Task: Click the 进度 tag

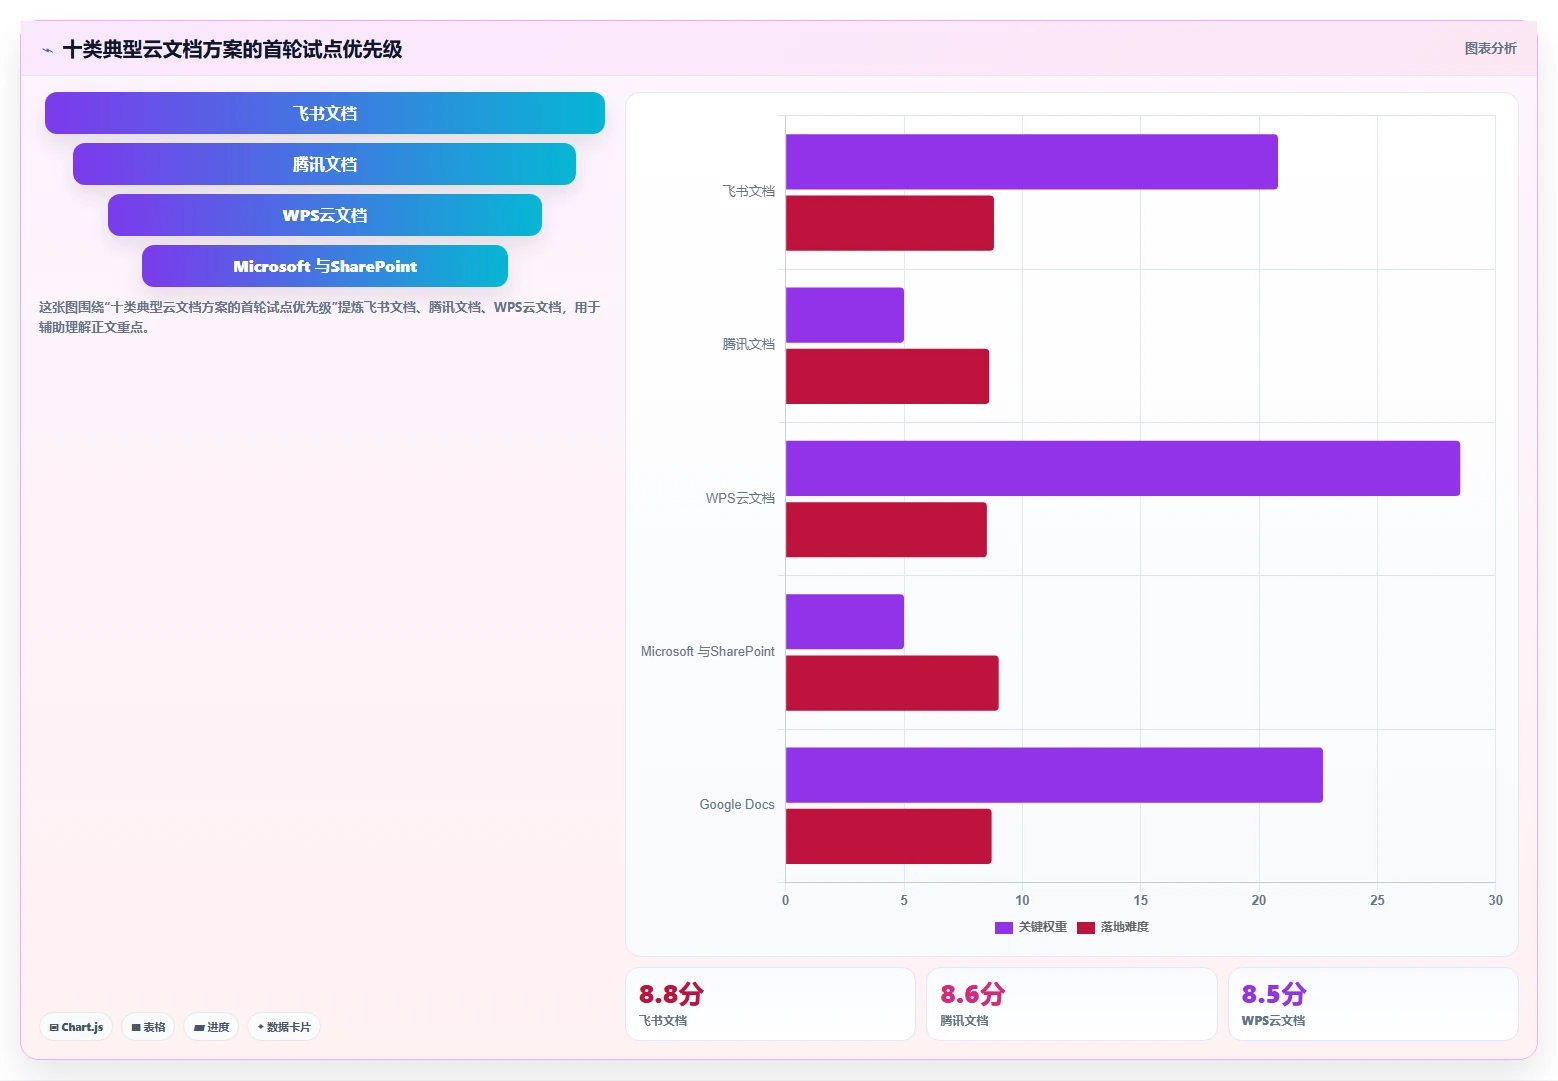Action: pyautogui.click(x=211, y=1027)
